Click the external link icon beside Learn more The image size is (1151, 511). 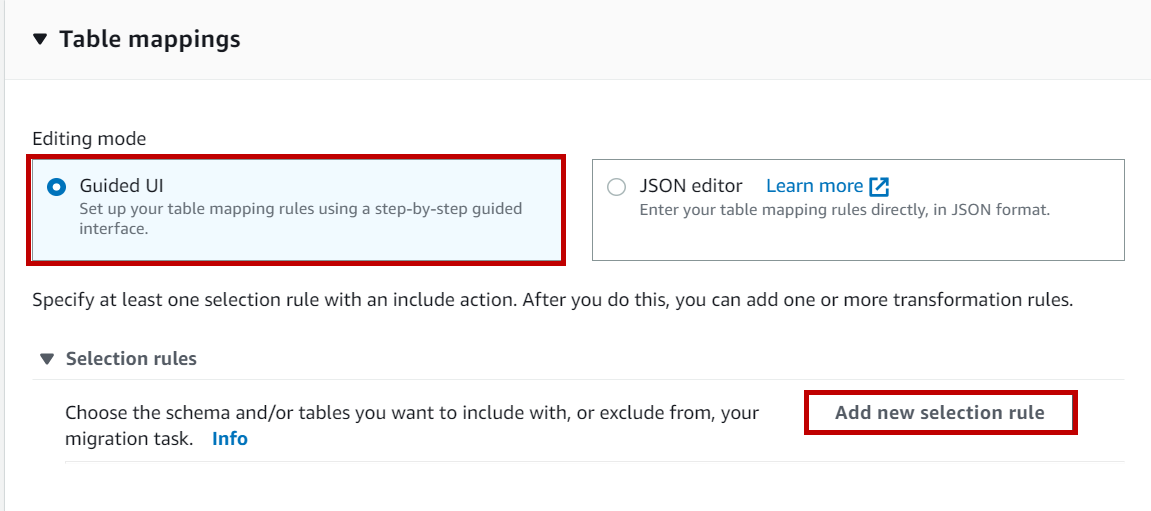[x=879, y=186]
